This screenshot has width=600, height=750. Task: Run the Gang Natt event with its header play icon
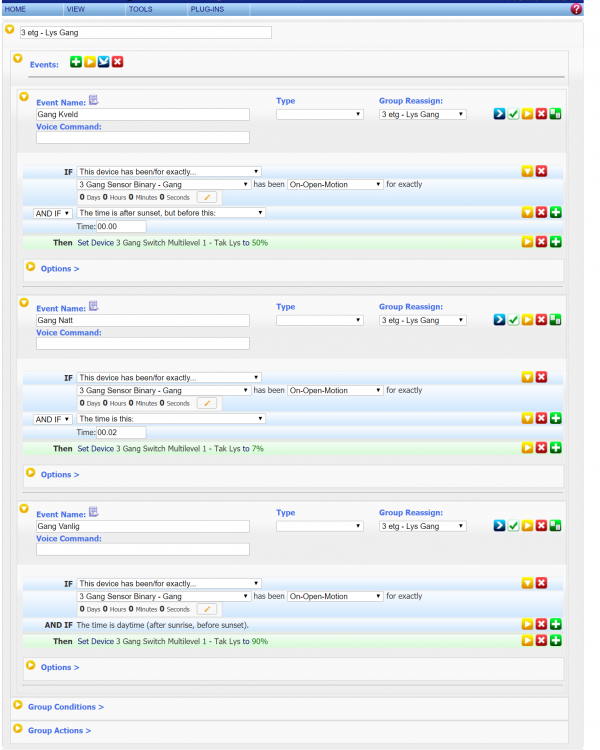coord(527,320)
